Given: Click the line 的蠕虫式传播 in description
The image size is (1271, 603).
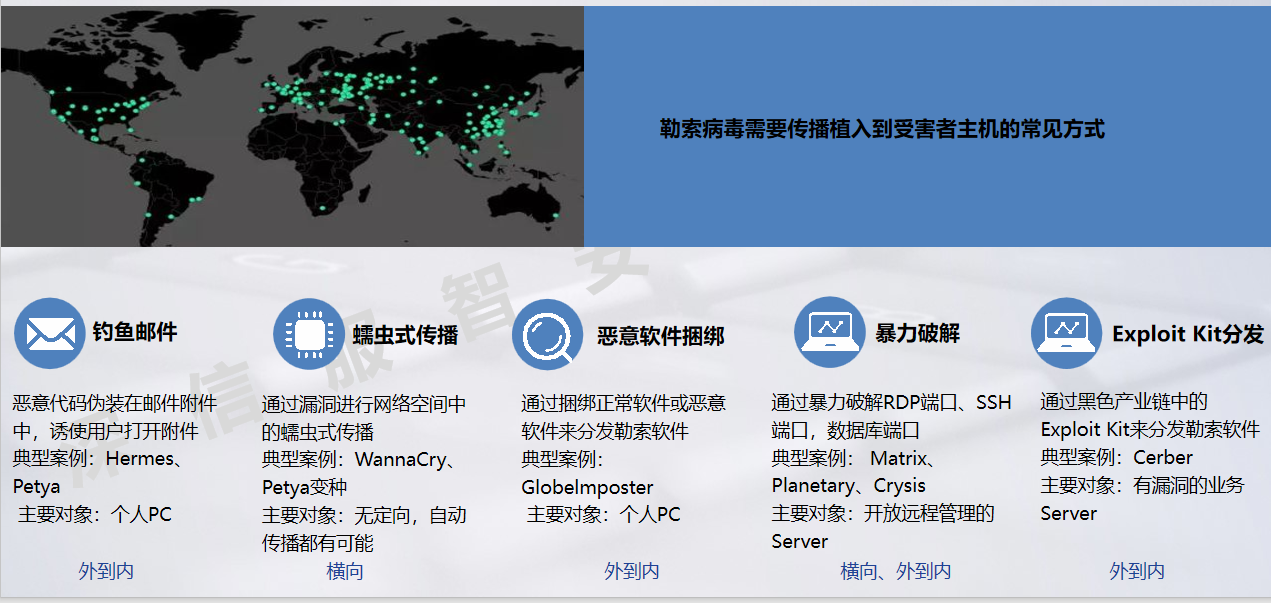Looking at the screenshot, I should [318, 433].
